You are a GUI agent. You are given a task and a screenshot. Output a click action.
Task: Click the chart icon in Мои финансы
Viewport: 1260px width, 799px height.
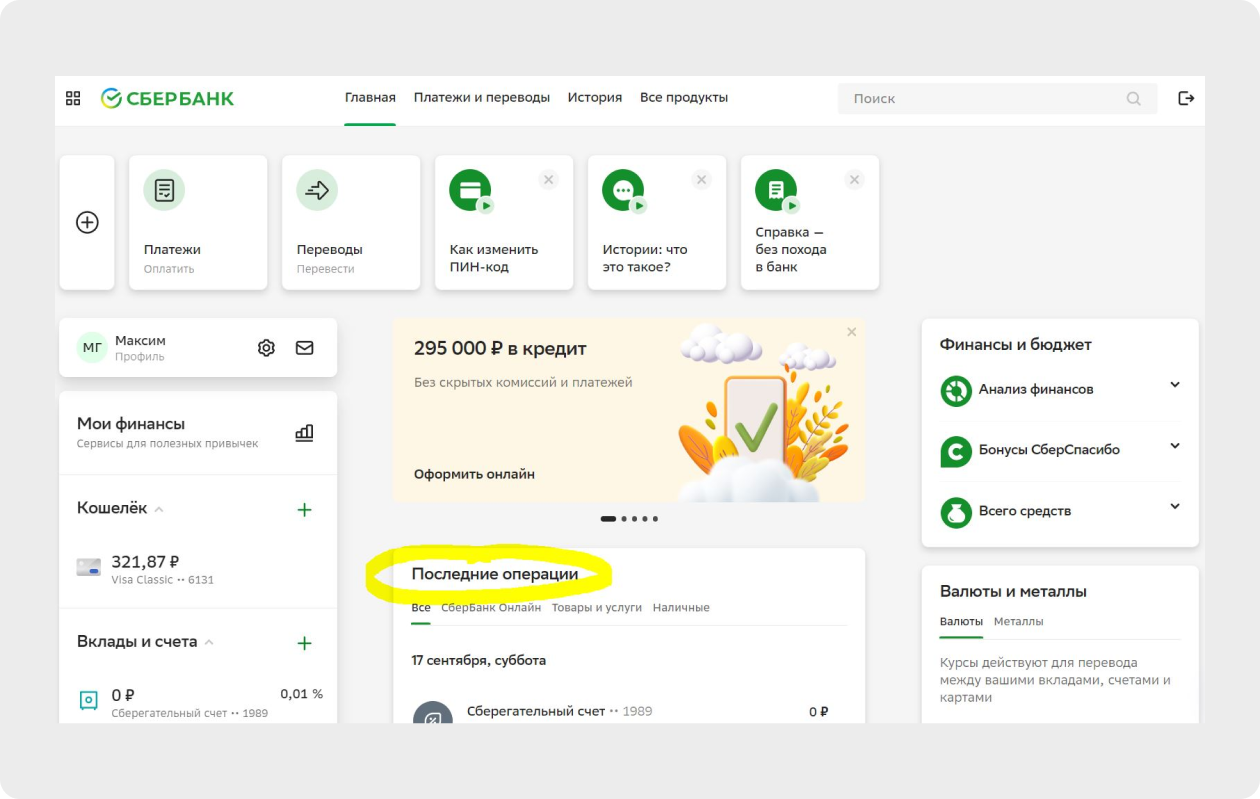(x=304, y=433)
